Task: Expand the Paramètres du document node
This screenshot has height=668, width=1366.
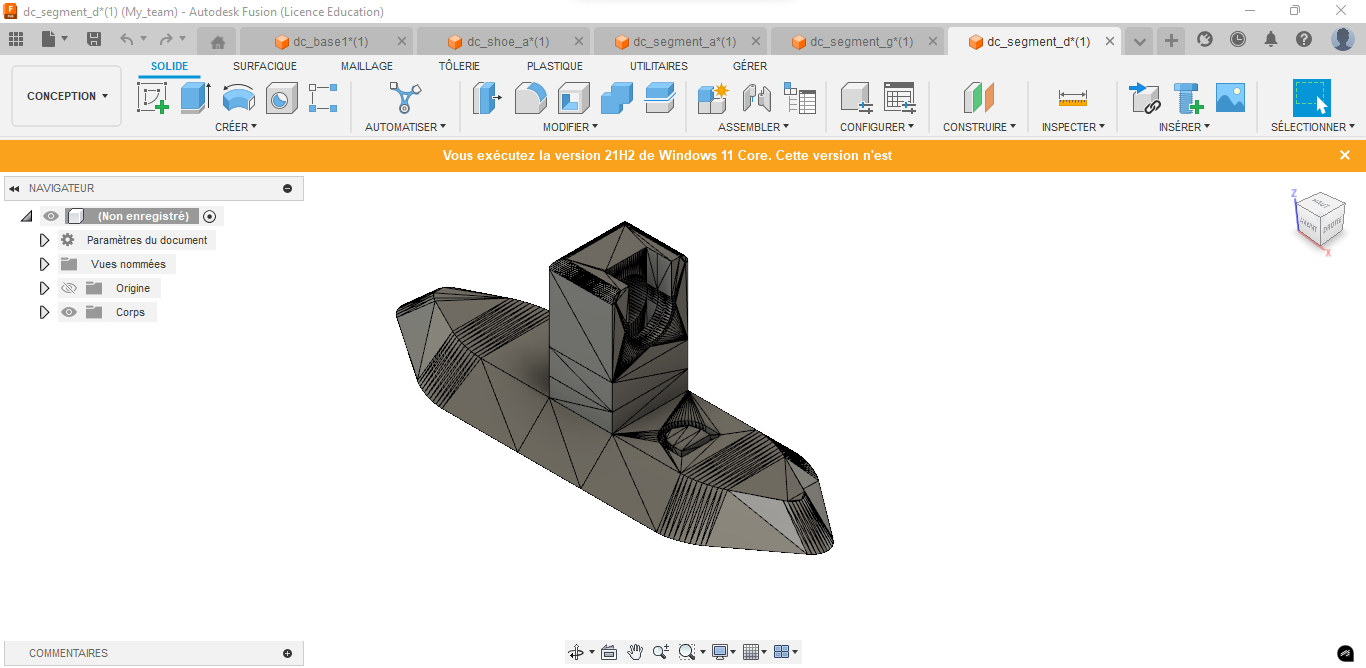Action: click(x=44, y=240)
